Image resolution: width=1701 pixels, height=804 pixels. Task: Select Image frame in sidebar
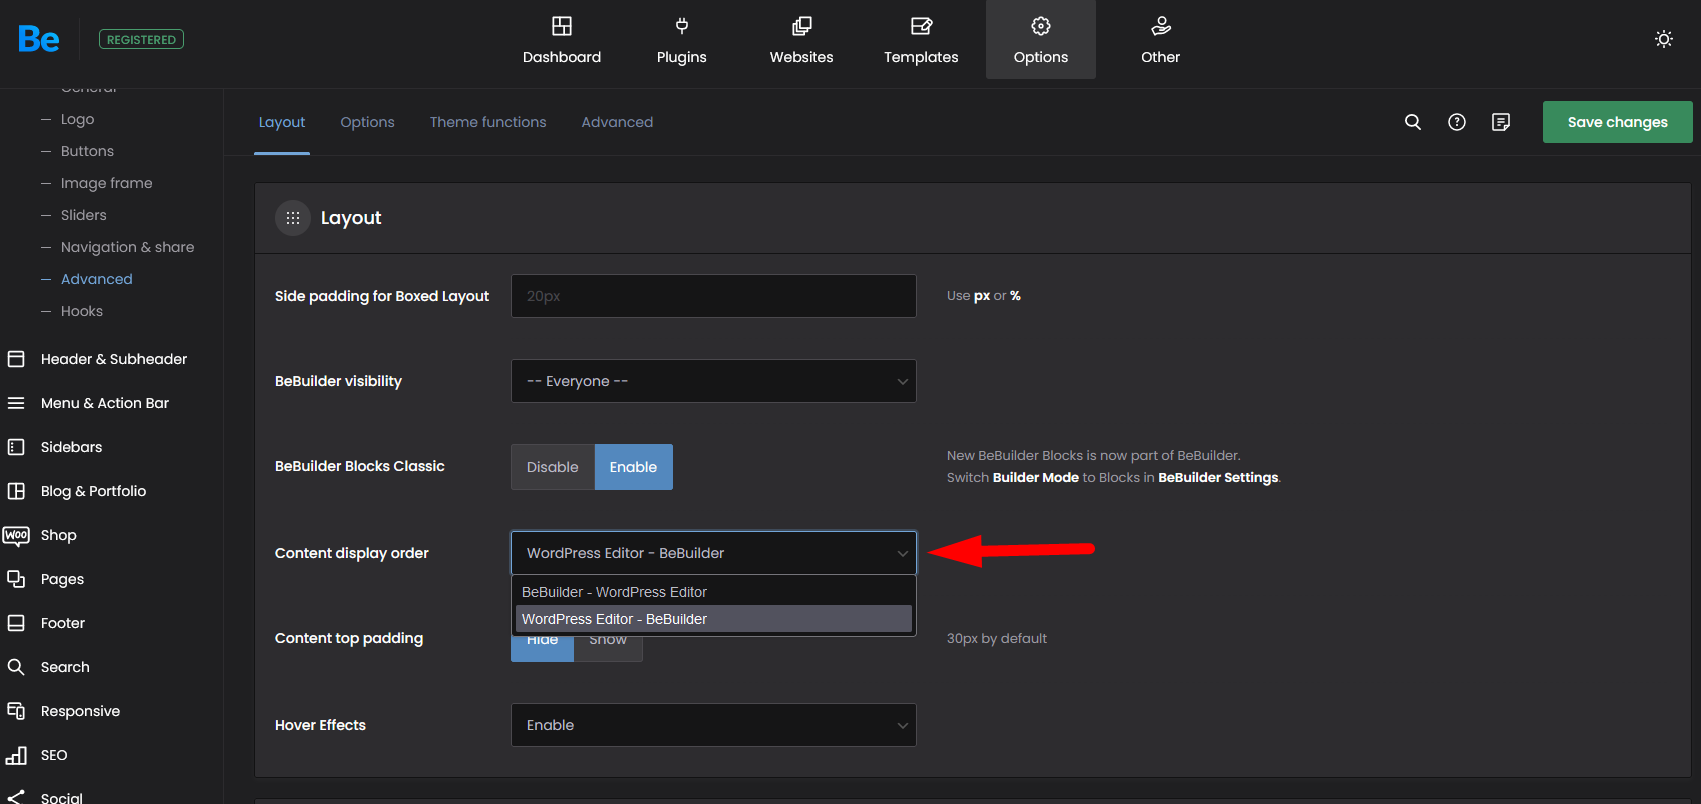tap(107, 183)
